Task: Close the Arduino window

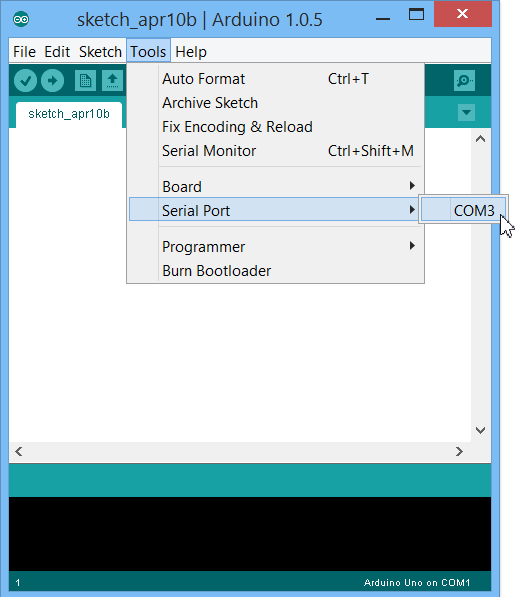Action: tap(463, 14)
